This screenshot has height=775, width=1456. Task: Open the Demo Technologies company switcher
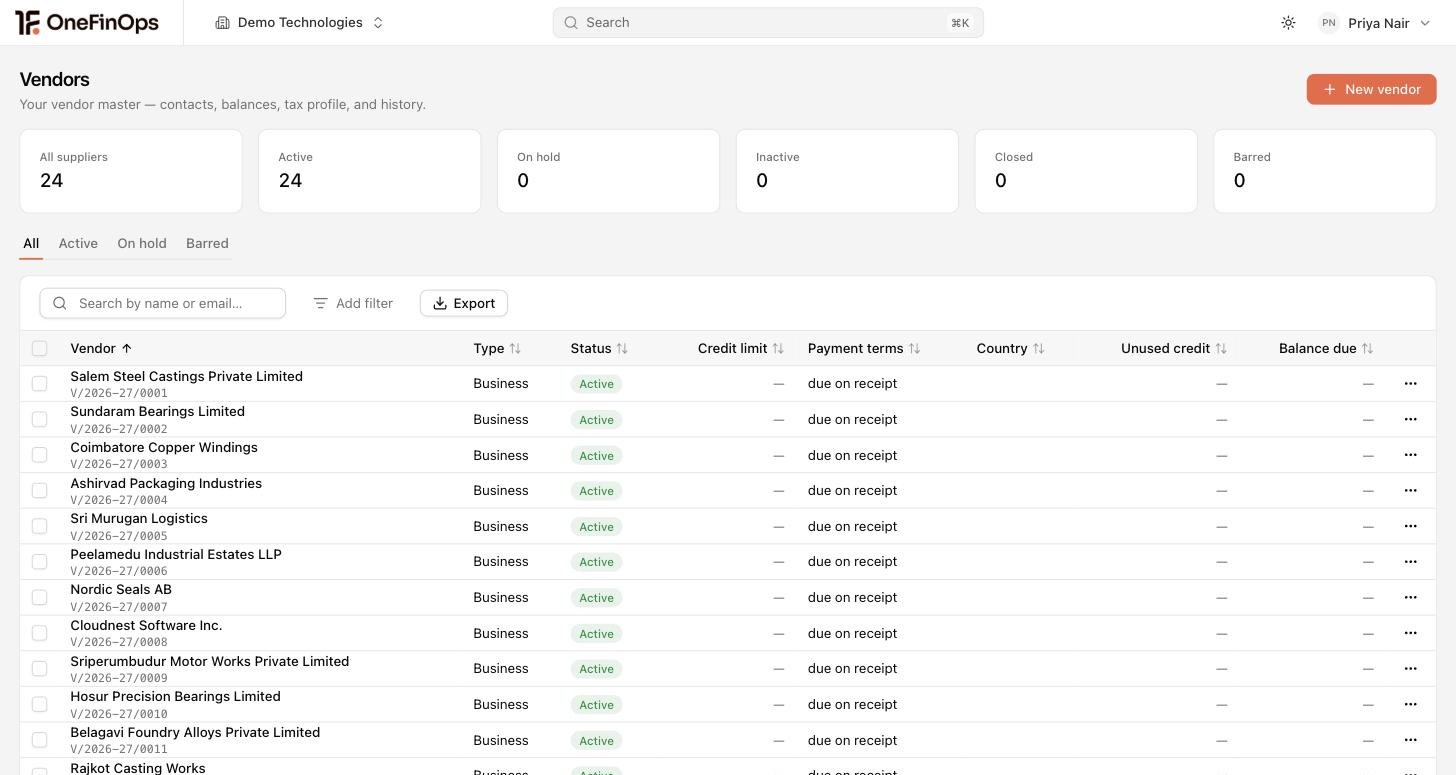pos(299,23)
